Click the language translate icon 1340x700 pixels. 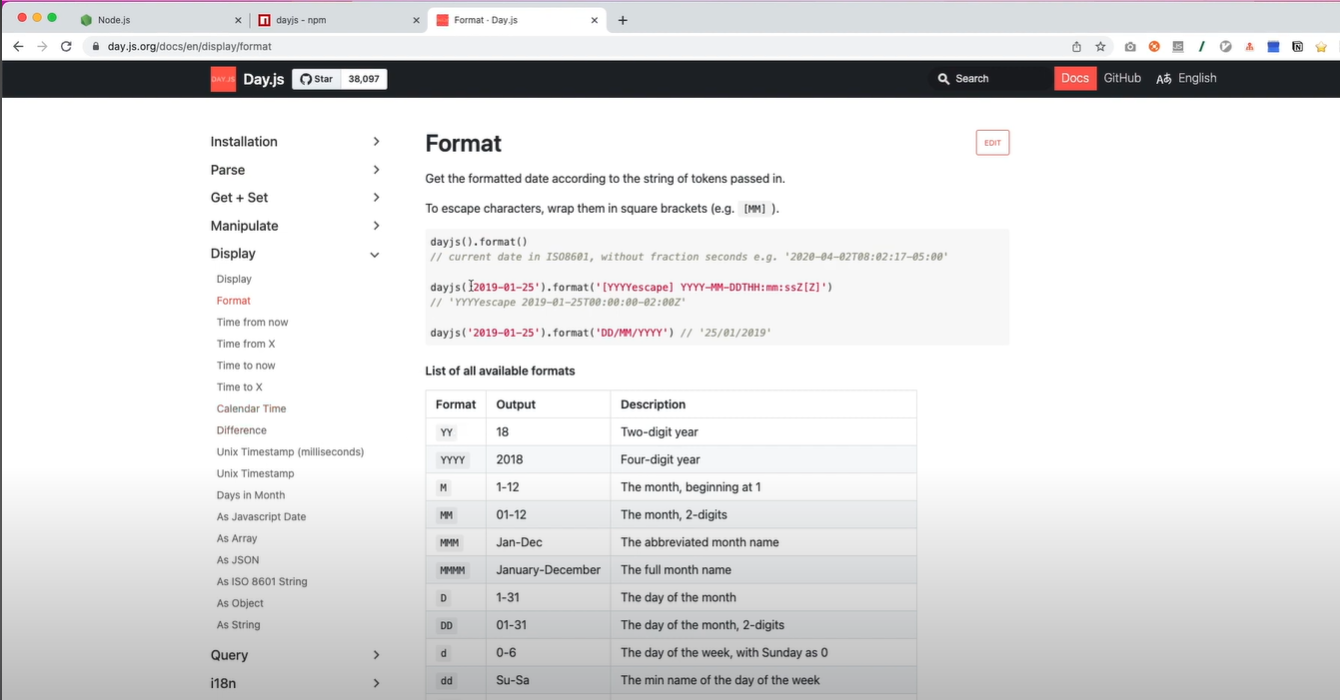pos(1163,79)
